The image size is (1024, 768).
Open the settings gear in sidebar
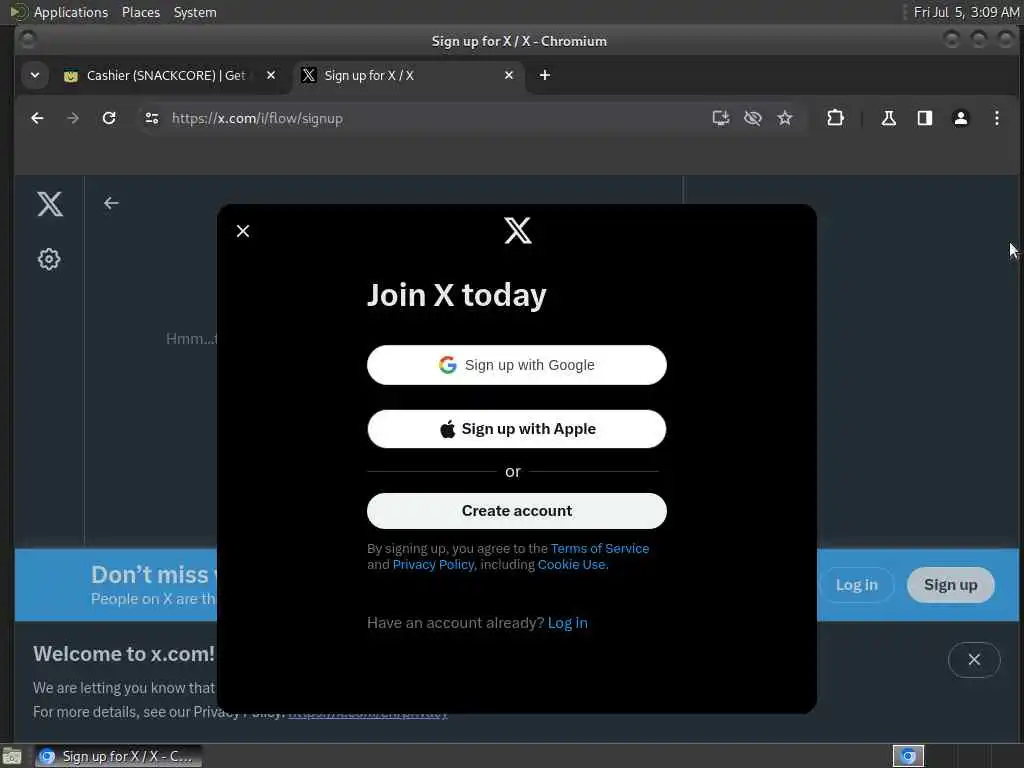coord(49,259)
